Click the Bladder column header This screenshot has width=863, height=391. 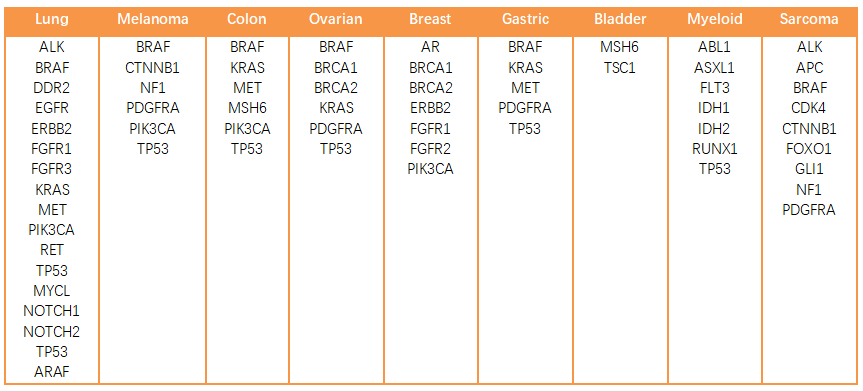coord(619,19)
